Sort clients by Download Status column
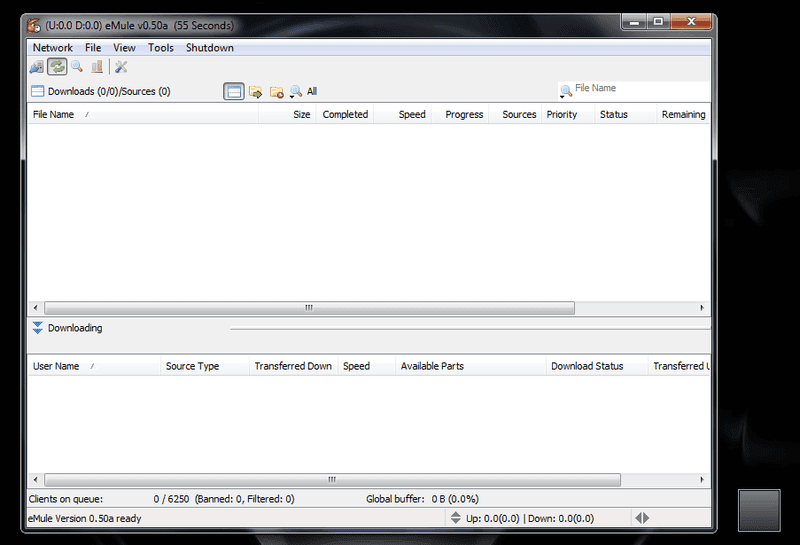 coord(596,366)
